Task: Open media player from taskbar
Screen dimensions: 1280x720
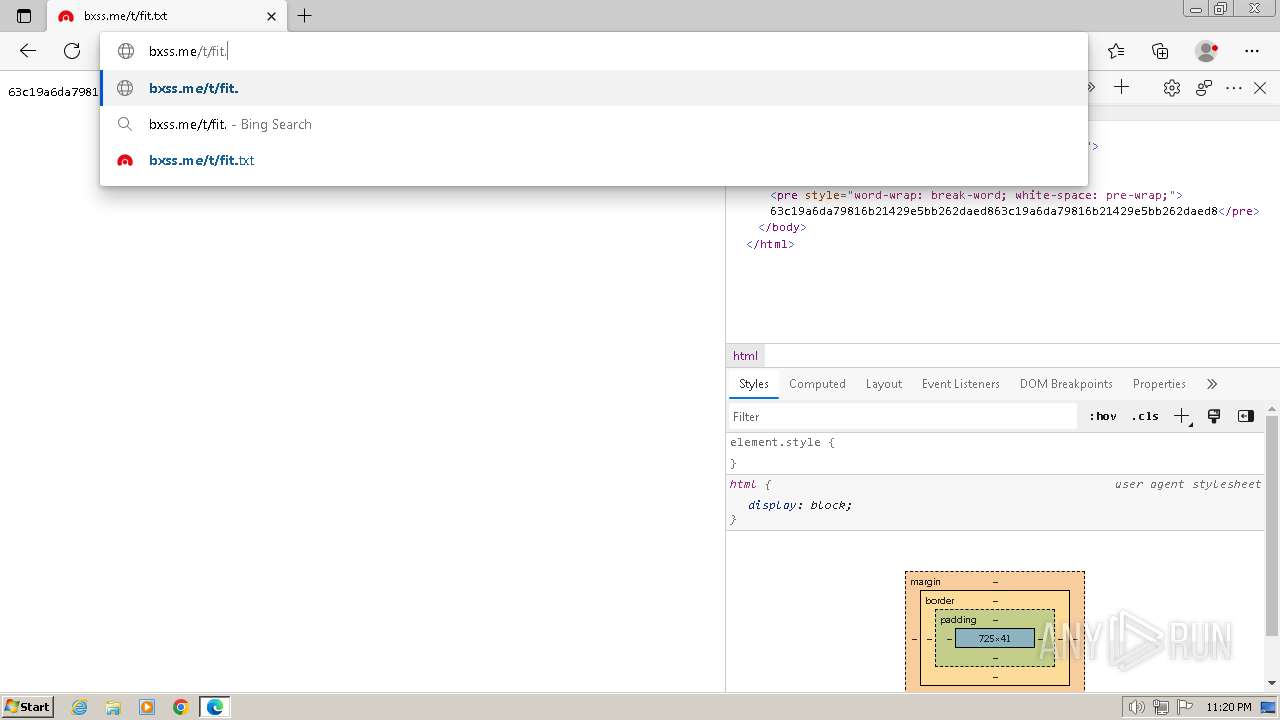Action: point(147,707)
